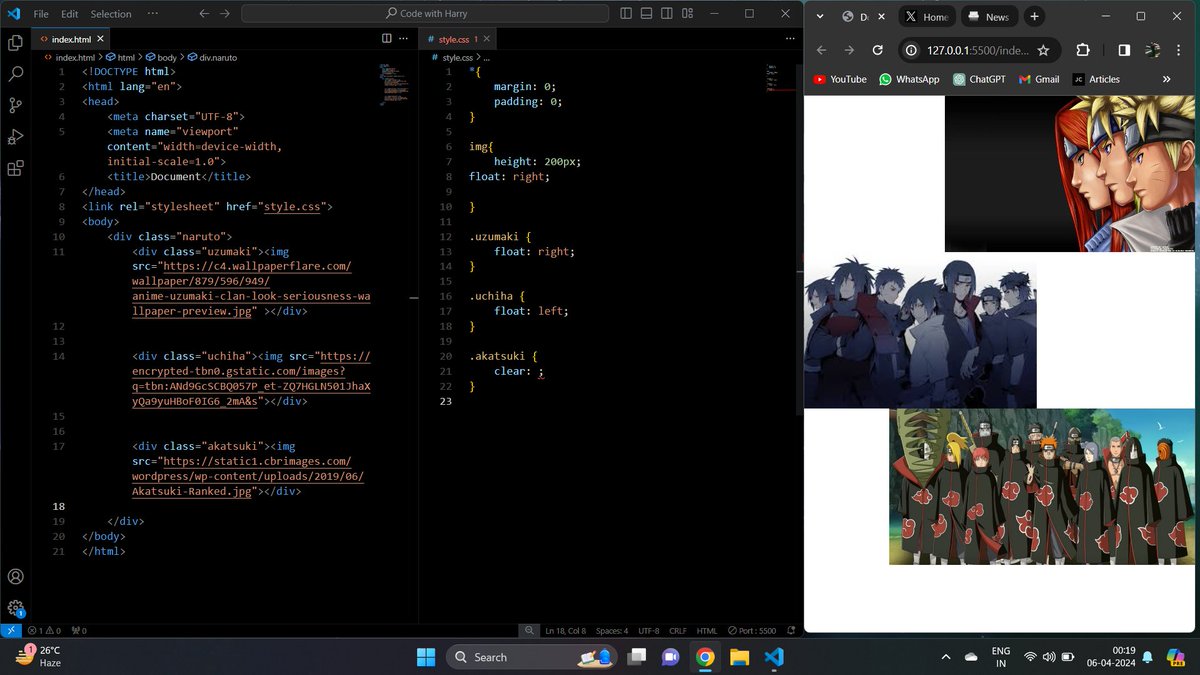Open the Chrome three-dot menu

coord(1180,50)
